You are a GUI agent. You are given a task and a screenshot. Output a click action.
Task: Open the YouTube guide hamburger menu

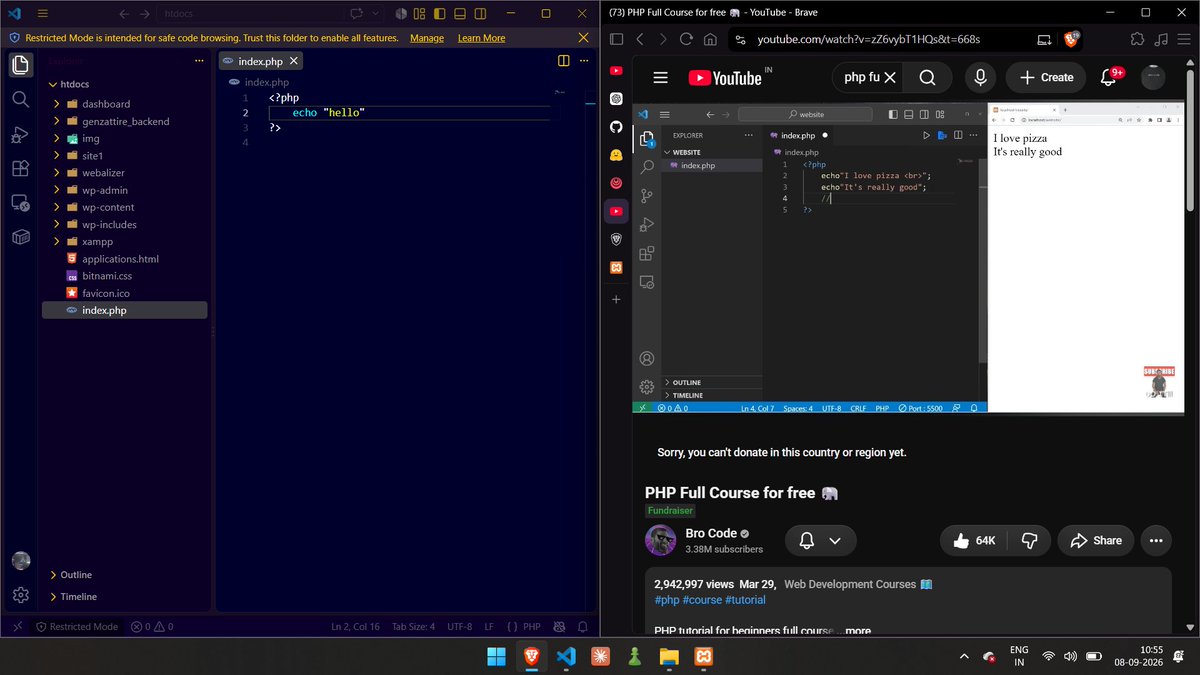tap(660, 77)
